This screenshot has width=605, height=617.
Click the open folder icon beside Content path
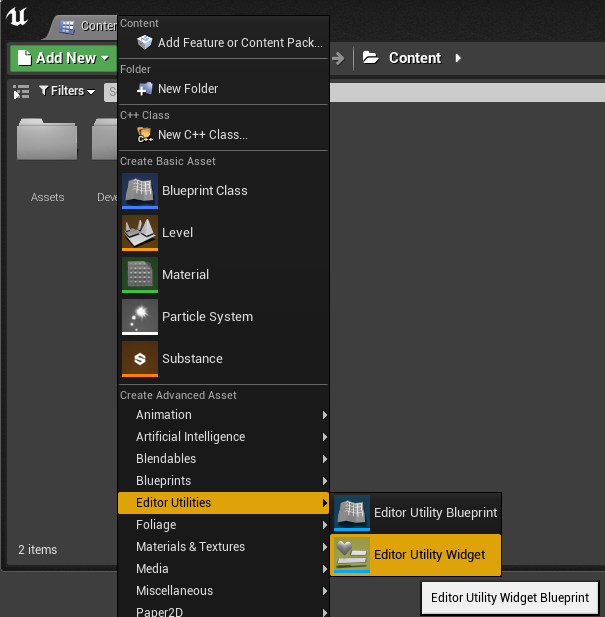coord(371,58)
